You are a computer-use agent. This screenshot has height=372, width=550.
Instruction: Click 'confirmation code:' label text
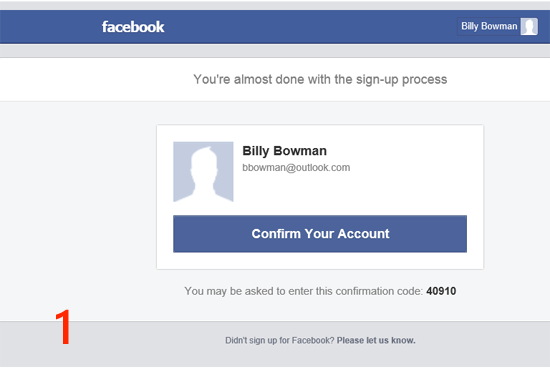[379, 291]
